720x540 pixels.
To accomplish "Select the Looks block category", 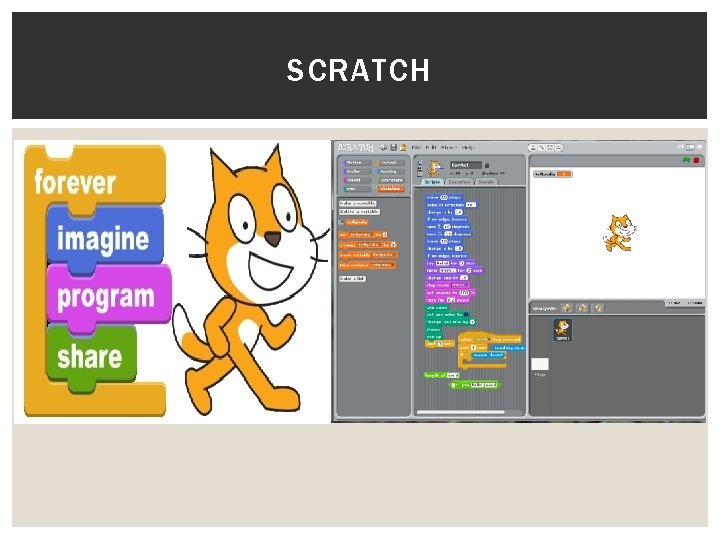I will [x=357, y=171].
